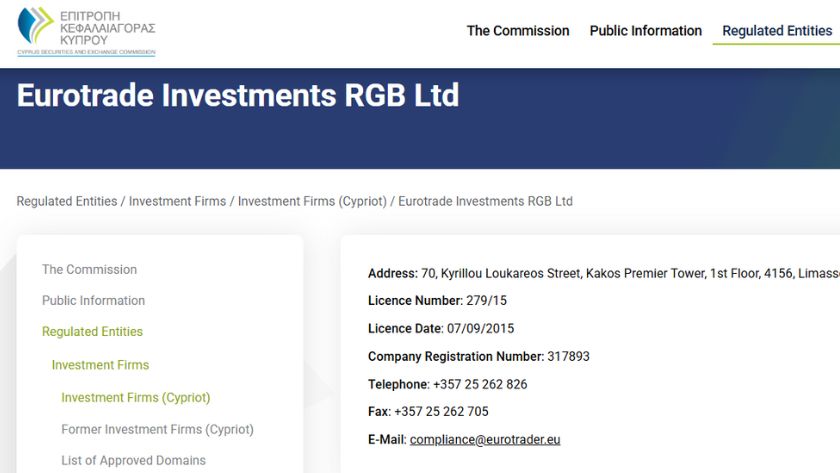
Task: Click the licence number 279/15 text
Action: [486, 301]
